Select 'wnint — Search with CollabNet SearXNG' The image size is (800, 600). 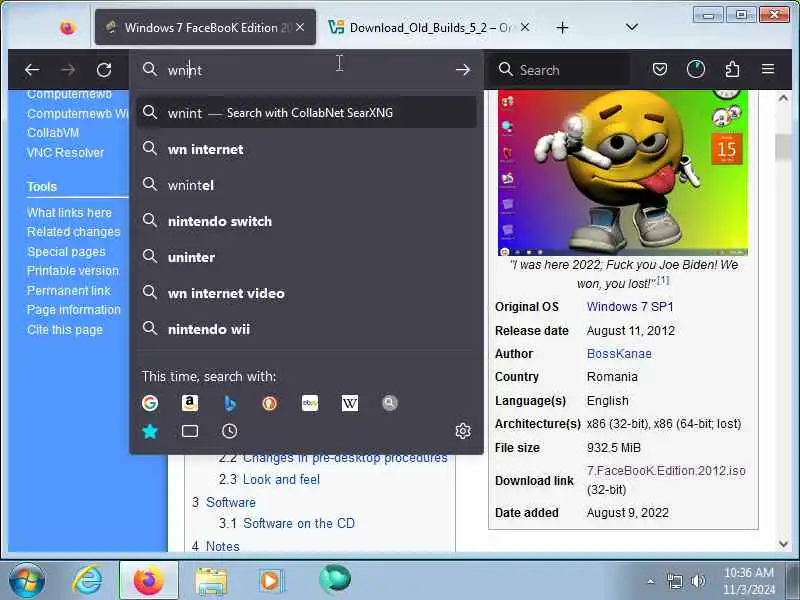306,113
